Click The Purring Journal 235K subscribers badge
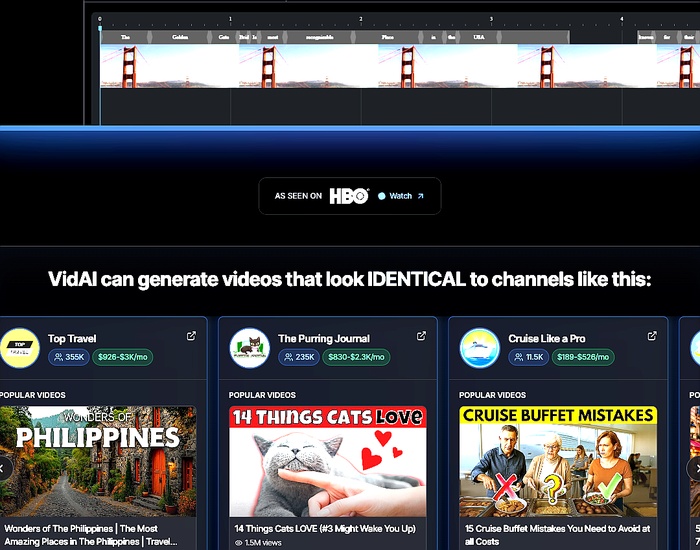The image size is (700, 550). coord(299,357)
